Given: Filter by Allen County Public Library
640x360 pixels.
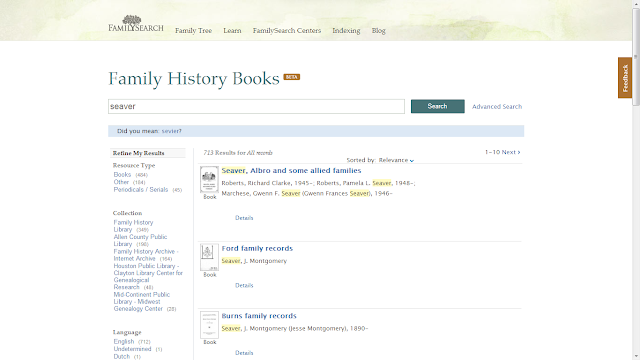Looking at the screenshot, I should 140,240.
